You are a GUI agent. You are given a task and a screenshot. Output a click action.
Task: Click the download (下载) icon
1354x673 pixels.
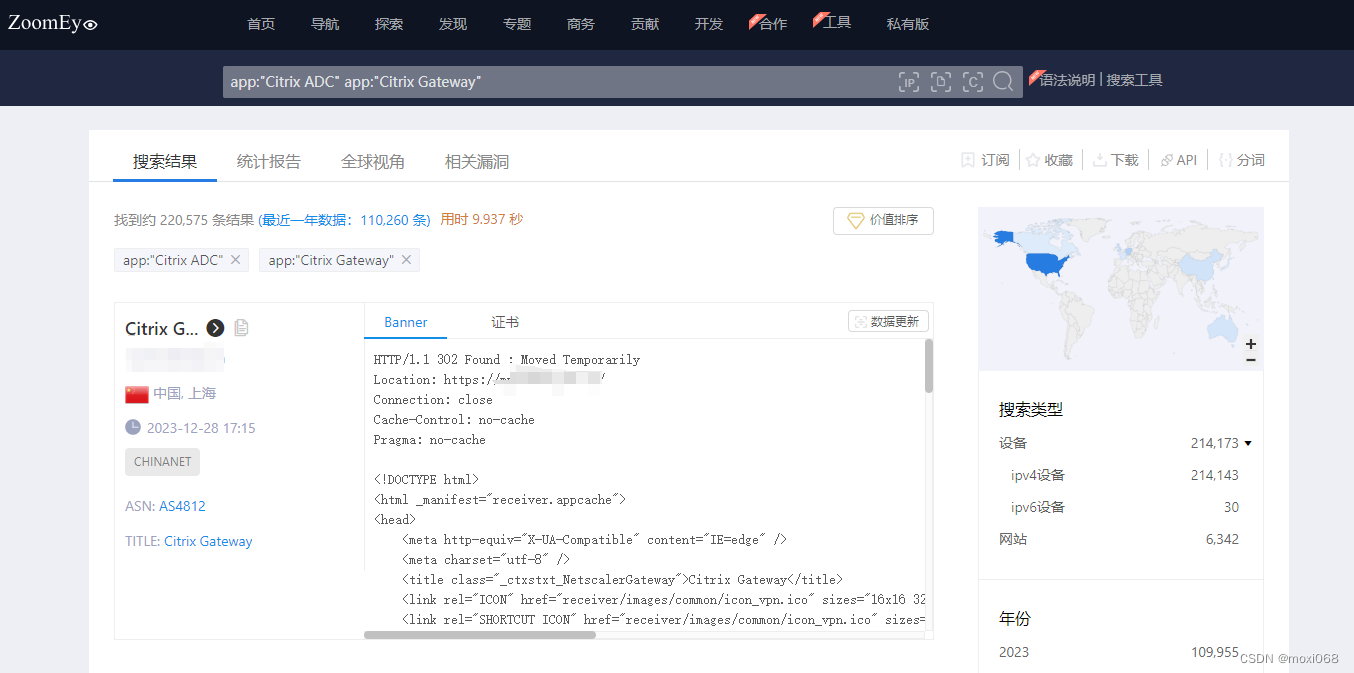click(x=1099, y=160)
